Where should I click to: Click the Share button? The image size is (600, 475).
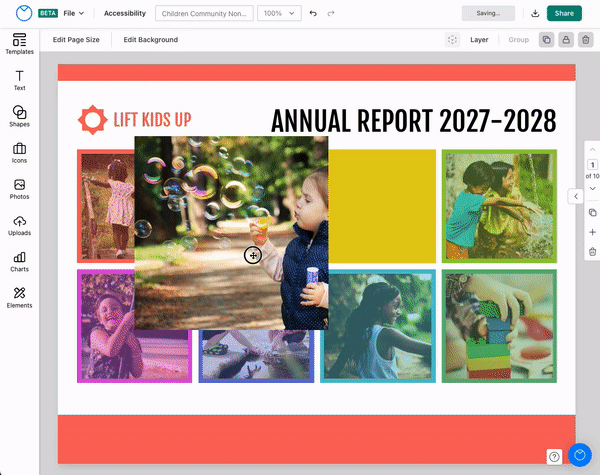point(564,13)
